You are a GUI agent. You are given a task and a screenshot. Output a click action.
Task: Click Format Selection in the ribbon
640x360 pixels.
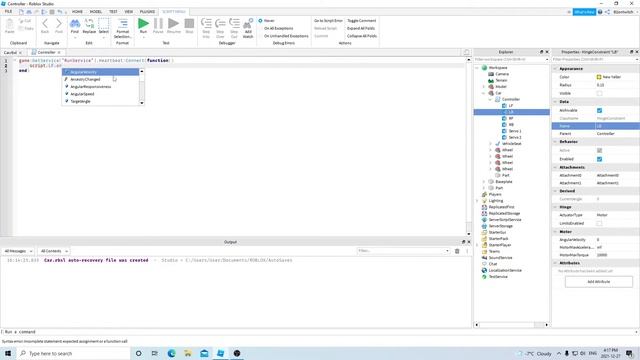click(122, 28)
